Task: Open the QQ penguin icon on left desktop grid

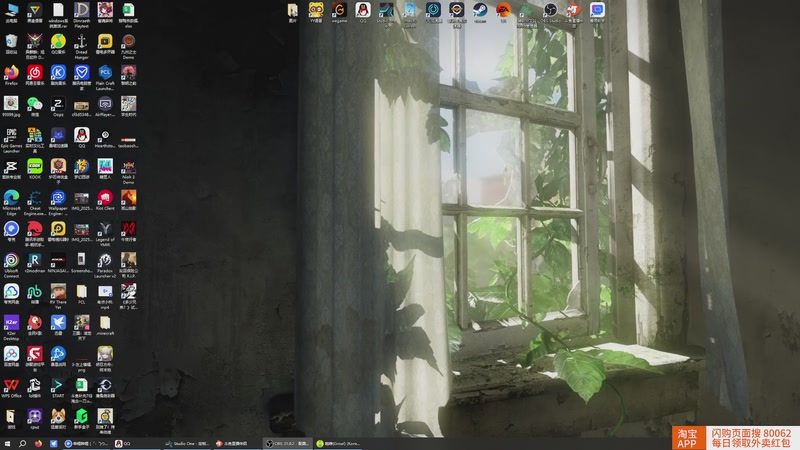Action: (x=82, y=137)
